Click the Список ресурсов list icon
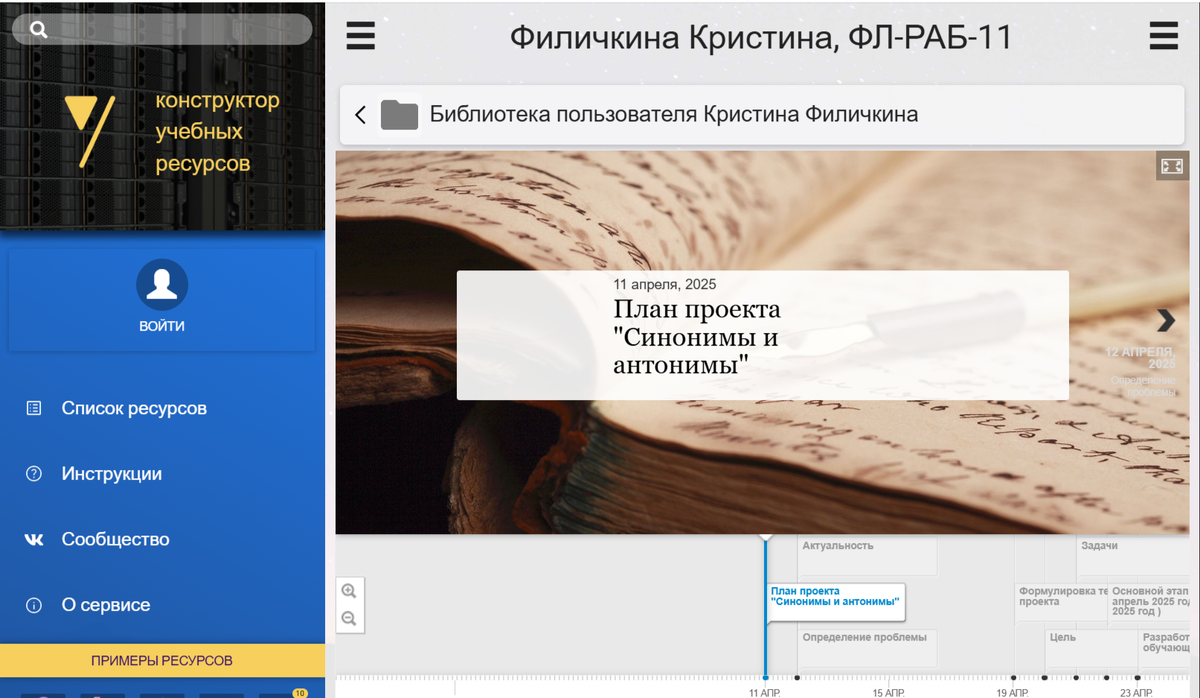 coord(34,408)
